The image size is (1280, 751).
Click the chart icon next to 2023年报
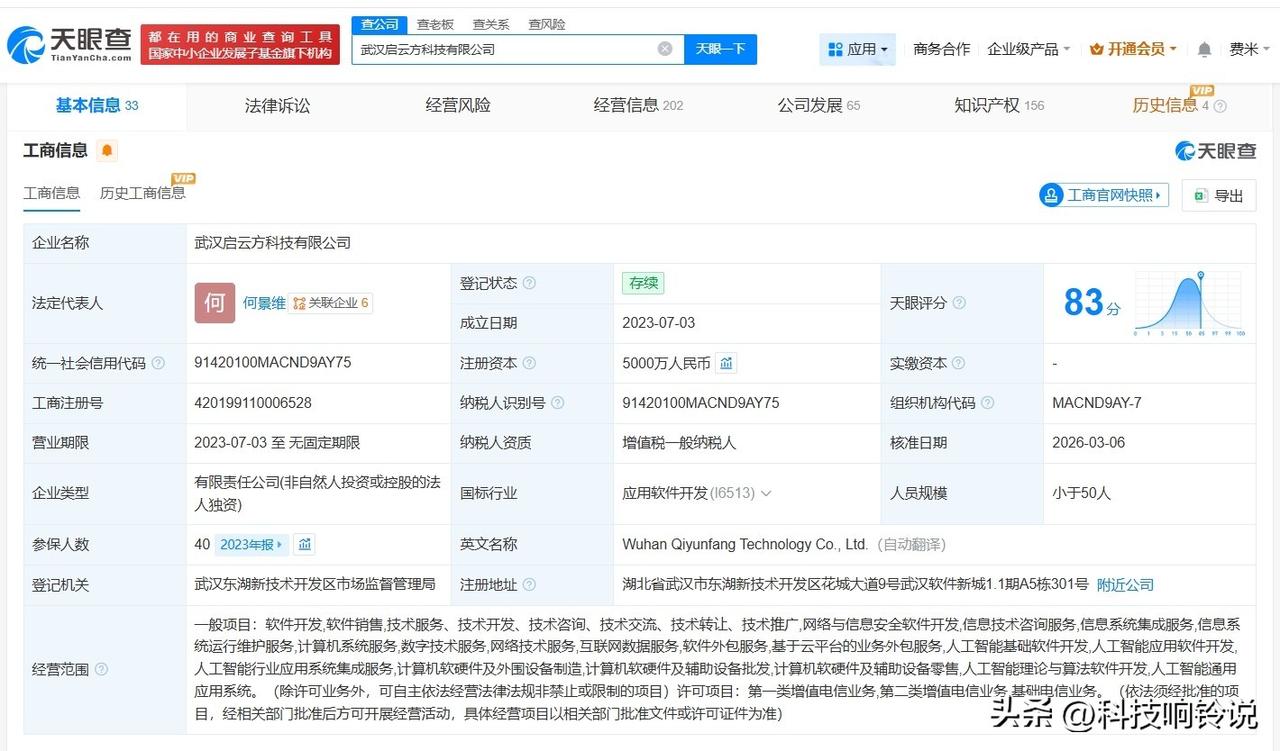click(x=305, y=545)
